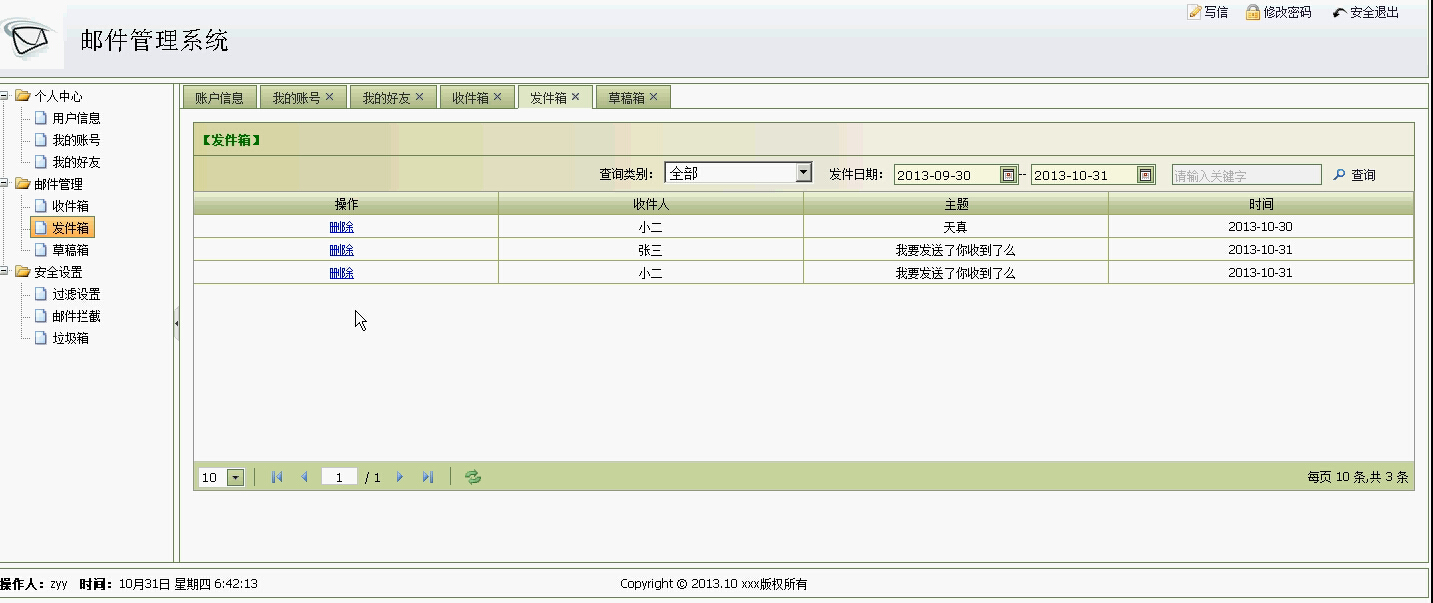Close the 草稿箱 tab
Image resolution: width=1433 pixels, height=603 pixels.
(654, 97)
